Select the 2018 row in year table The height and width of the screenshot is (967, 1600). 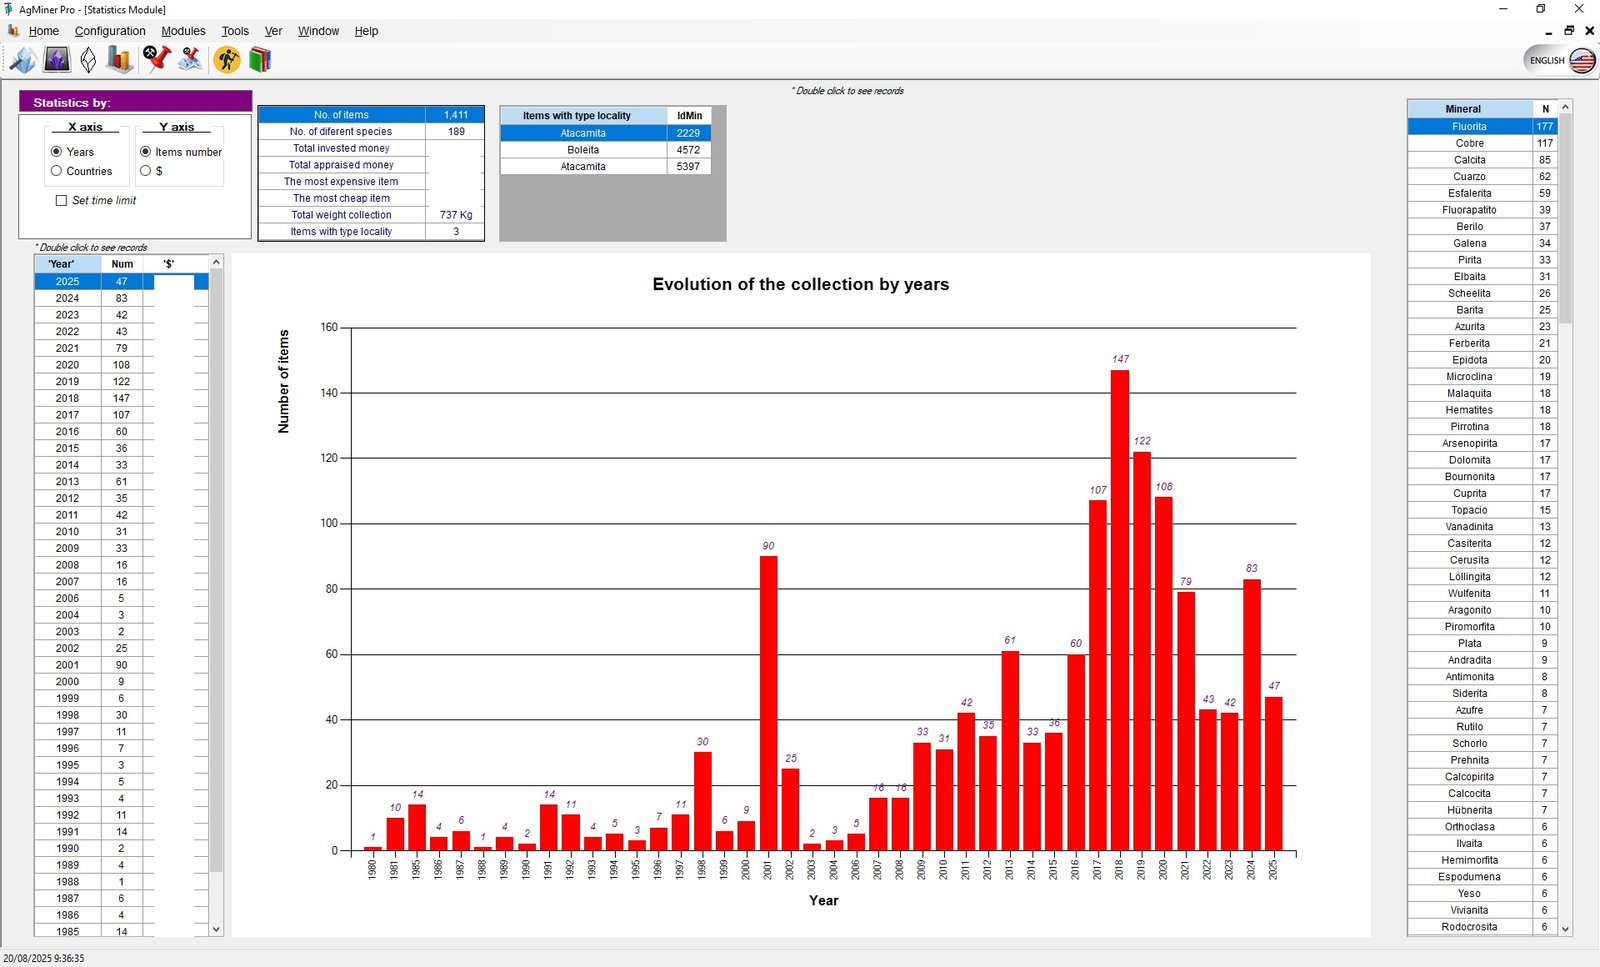pos(121,398)
